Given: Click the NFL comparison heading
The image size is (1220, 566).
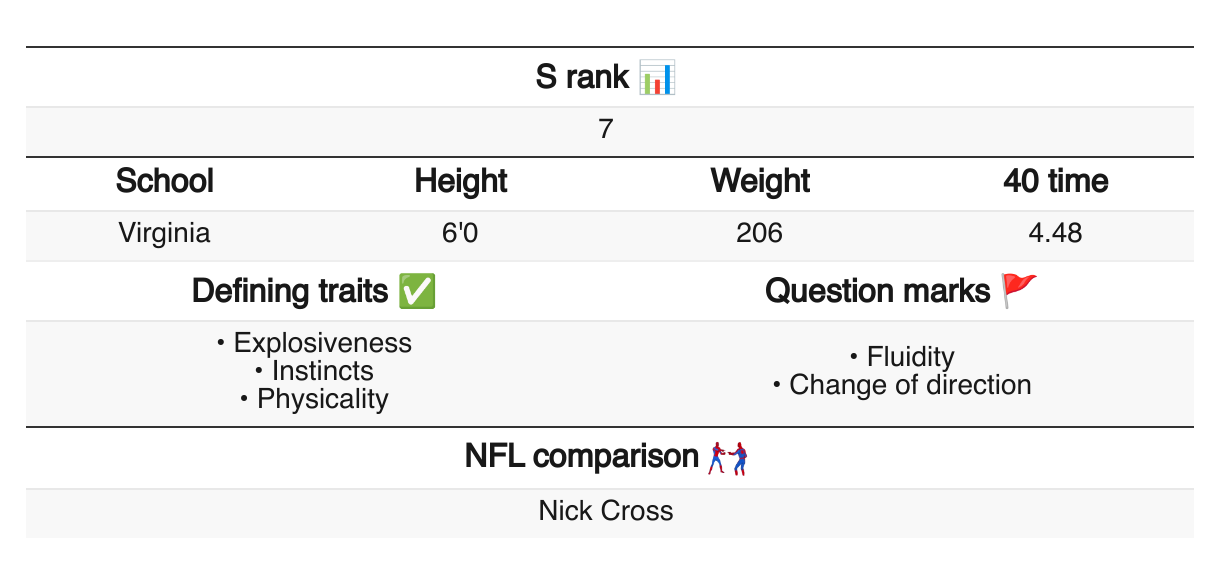Looking at the screenshot, I should (x=581, y=457).
